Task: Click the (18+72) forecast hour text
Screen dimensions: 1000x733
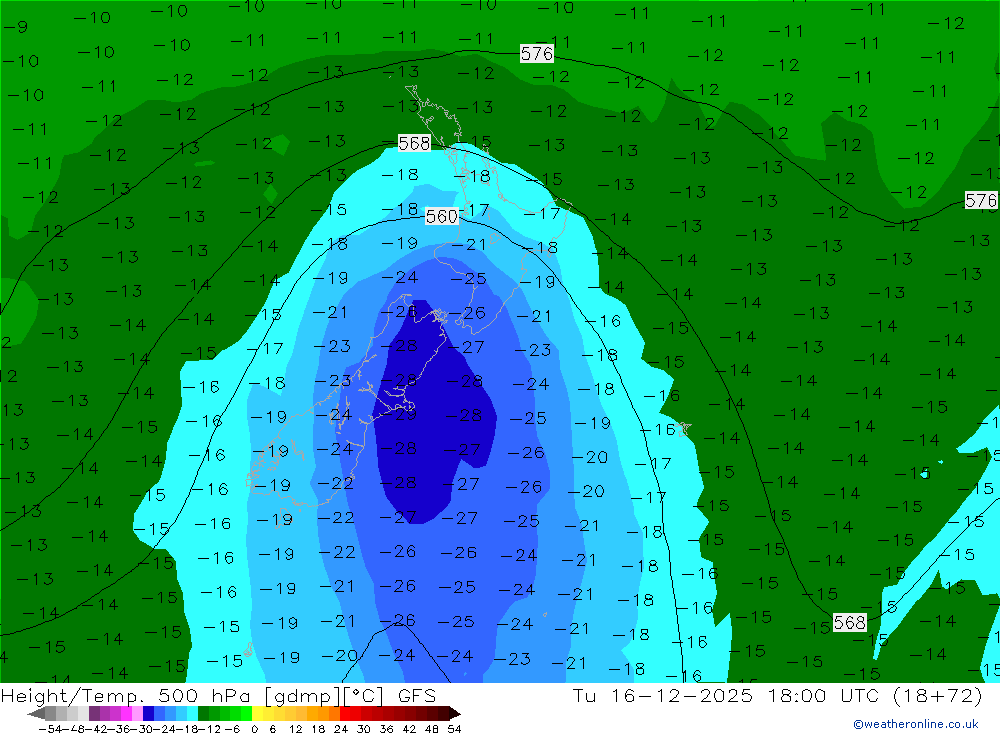Action: pyautogui.click(x=938, y=695)
